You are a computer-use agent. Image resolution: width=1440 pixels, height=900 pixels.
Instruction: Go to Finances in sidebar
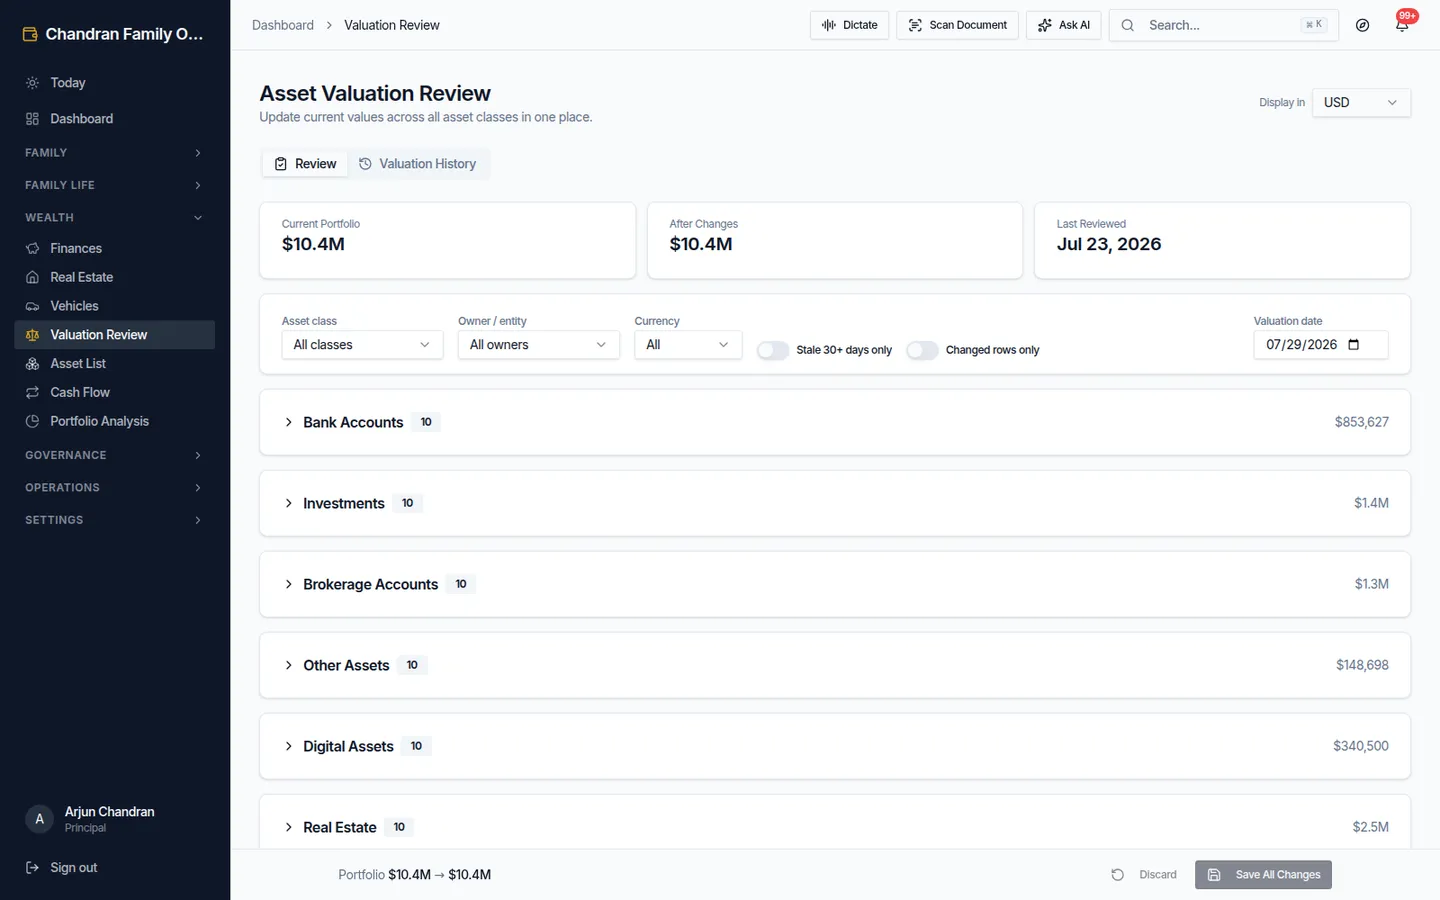[x=115, y=248]
